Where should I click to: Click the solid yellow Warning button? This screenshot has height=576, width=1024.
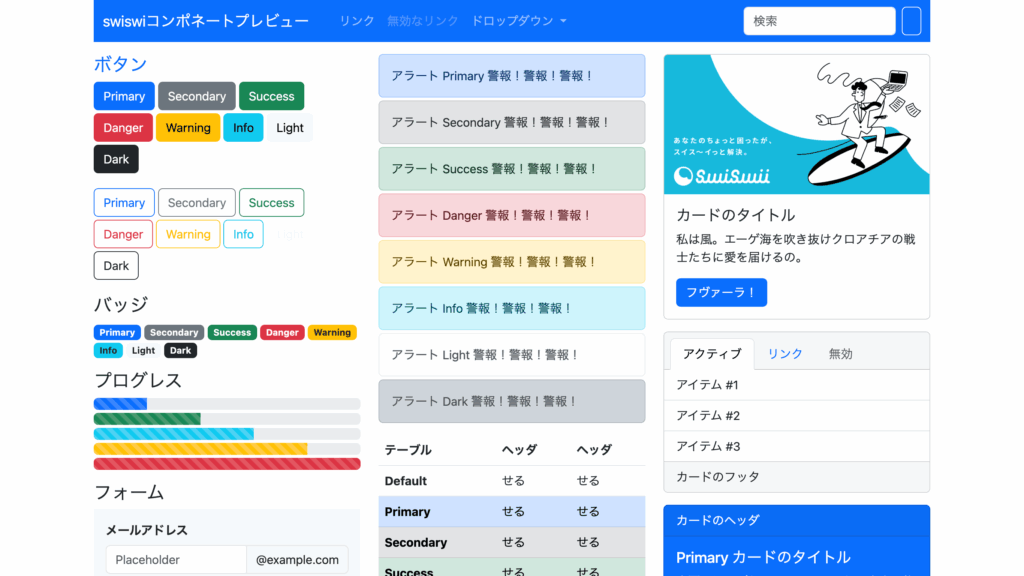click(188, 128)
